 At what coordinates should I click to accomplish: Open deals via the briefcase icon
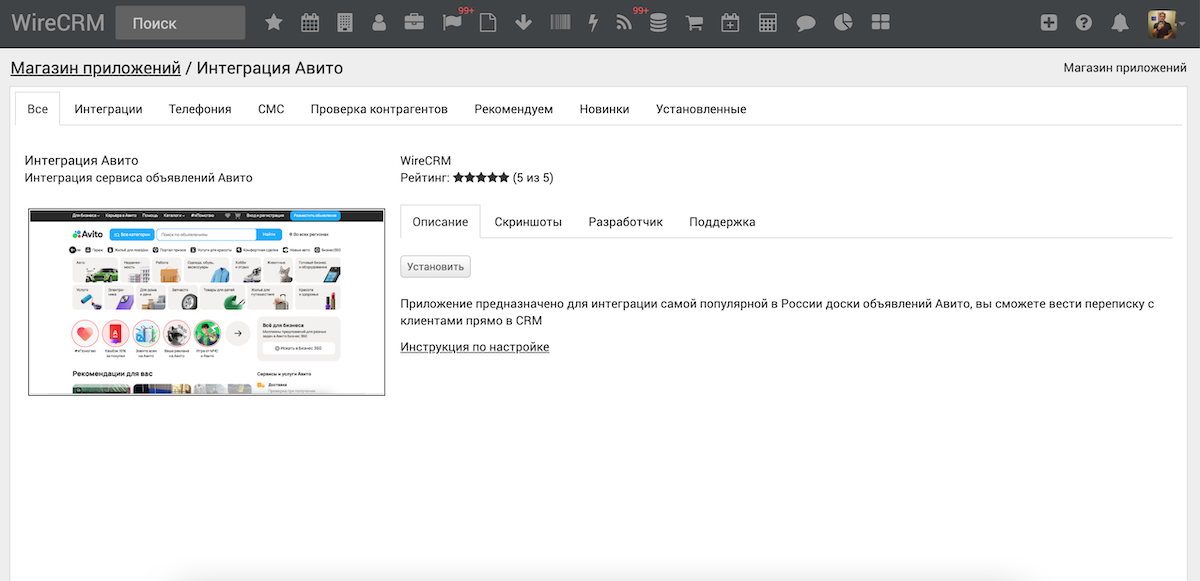(x=413, y=23)
